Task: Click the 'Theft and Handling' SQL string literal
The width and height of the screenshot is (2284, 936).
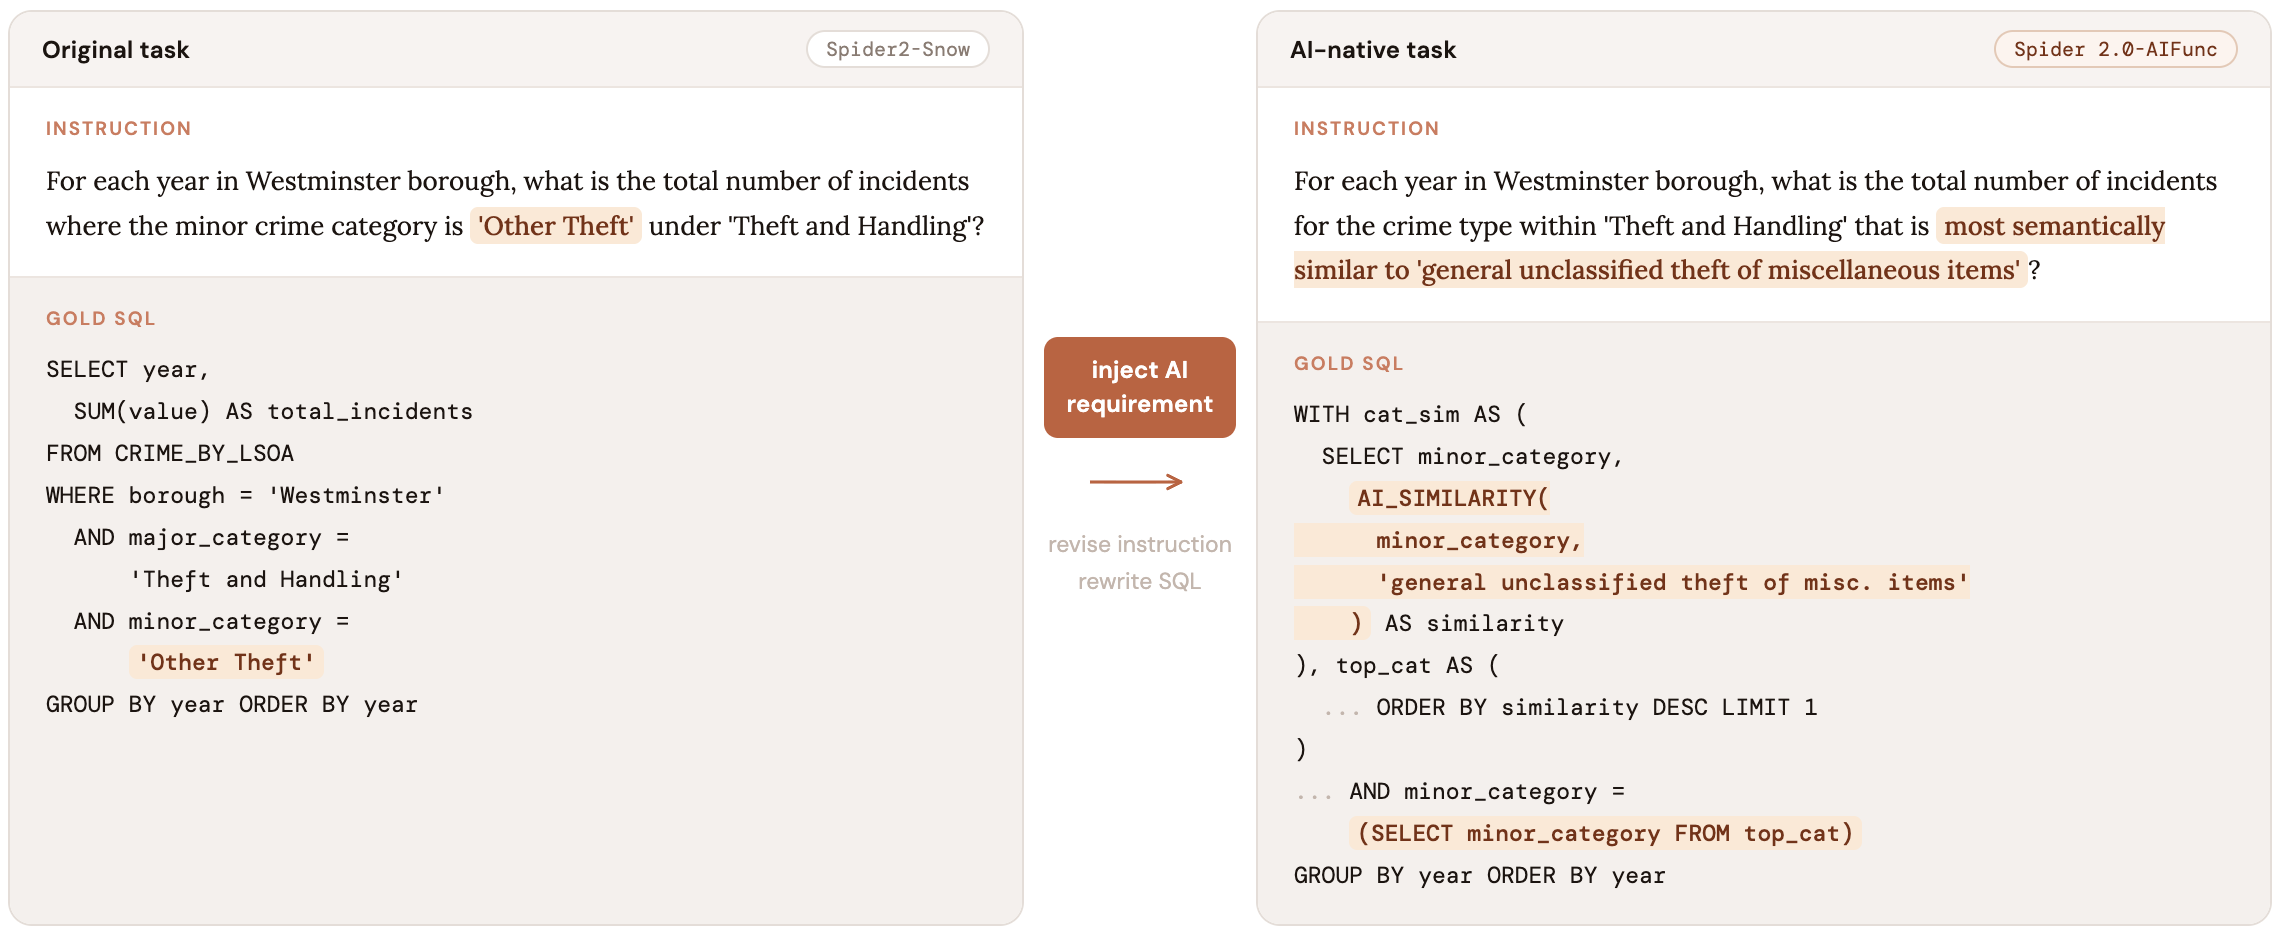Action: [266, 580]
